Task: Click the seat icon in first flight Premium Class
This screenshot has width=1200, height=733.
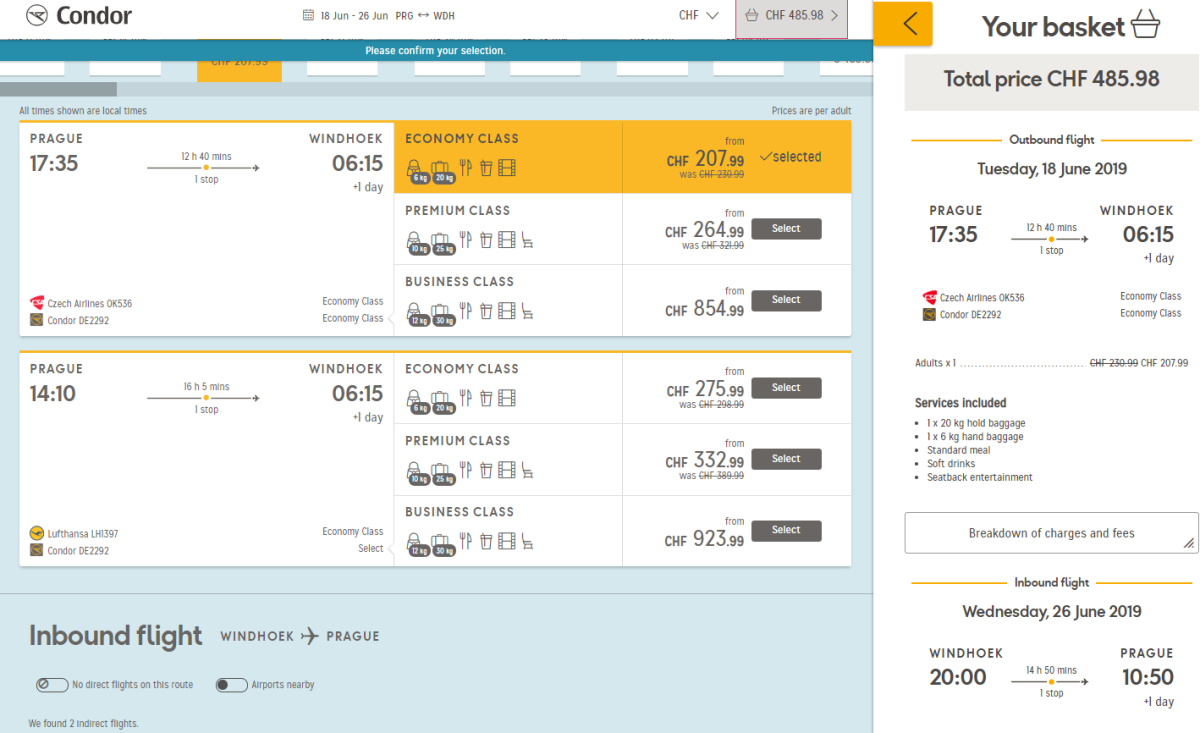Action: (x=528, y=241)
